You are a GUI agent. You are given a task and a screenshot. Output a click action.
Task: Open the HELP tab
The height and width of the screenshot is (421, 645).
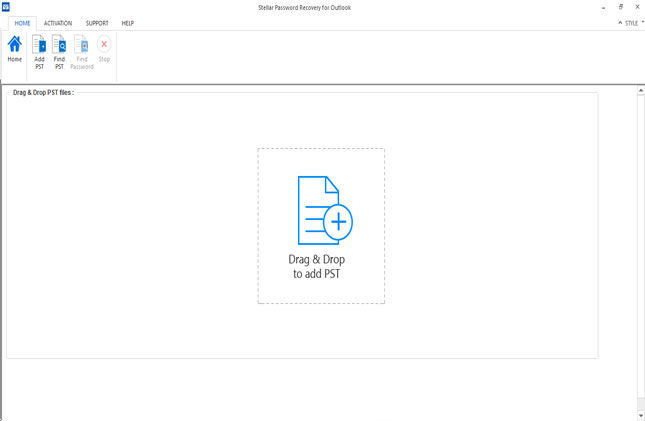[128, 23]
